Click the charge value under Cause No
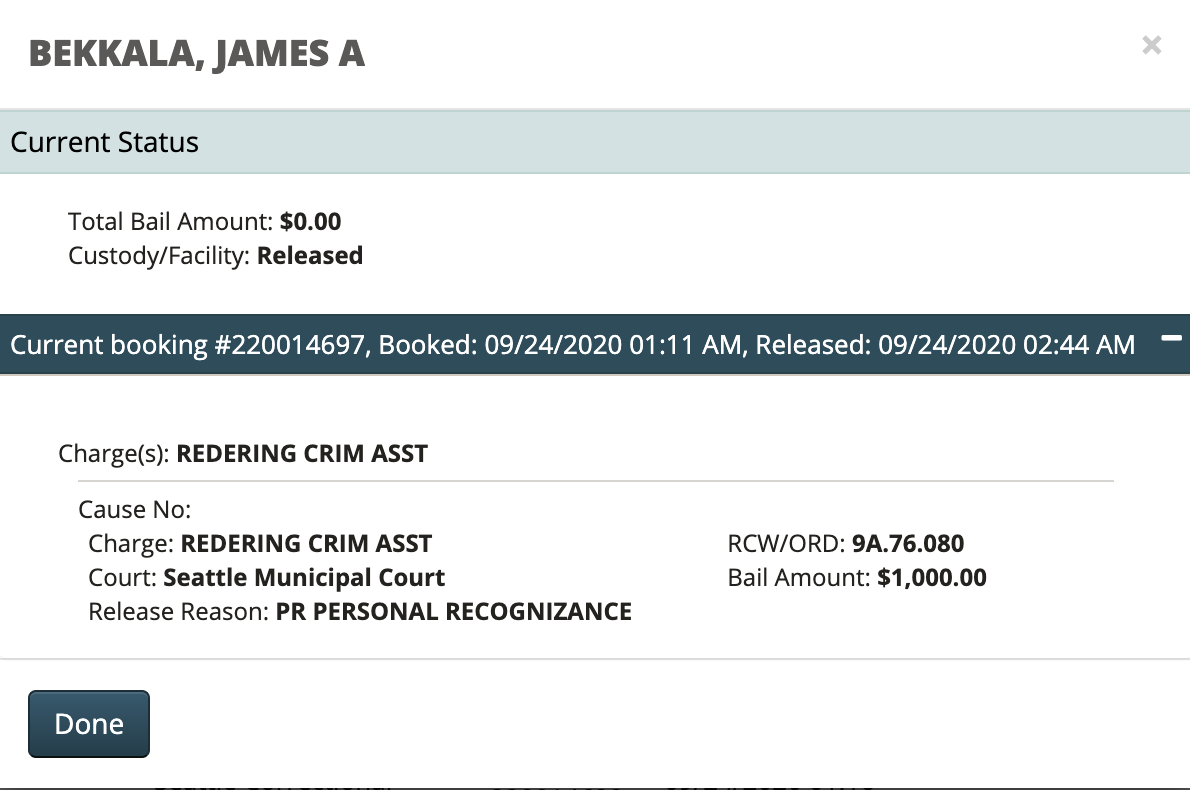 coord(306,544)
